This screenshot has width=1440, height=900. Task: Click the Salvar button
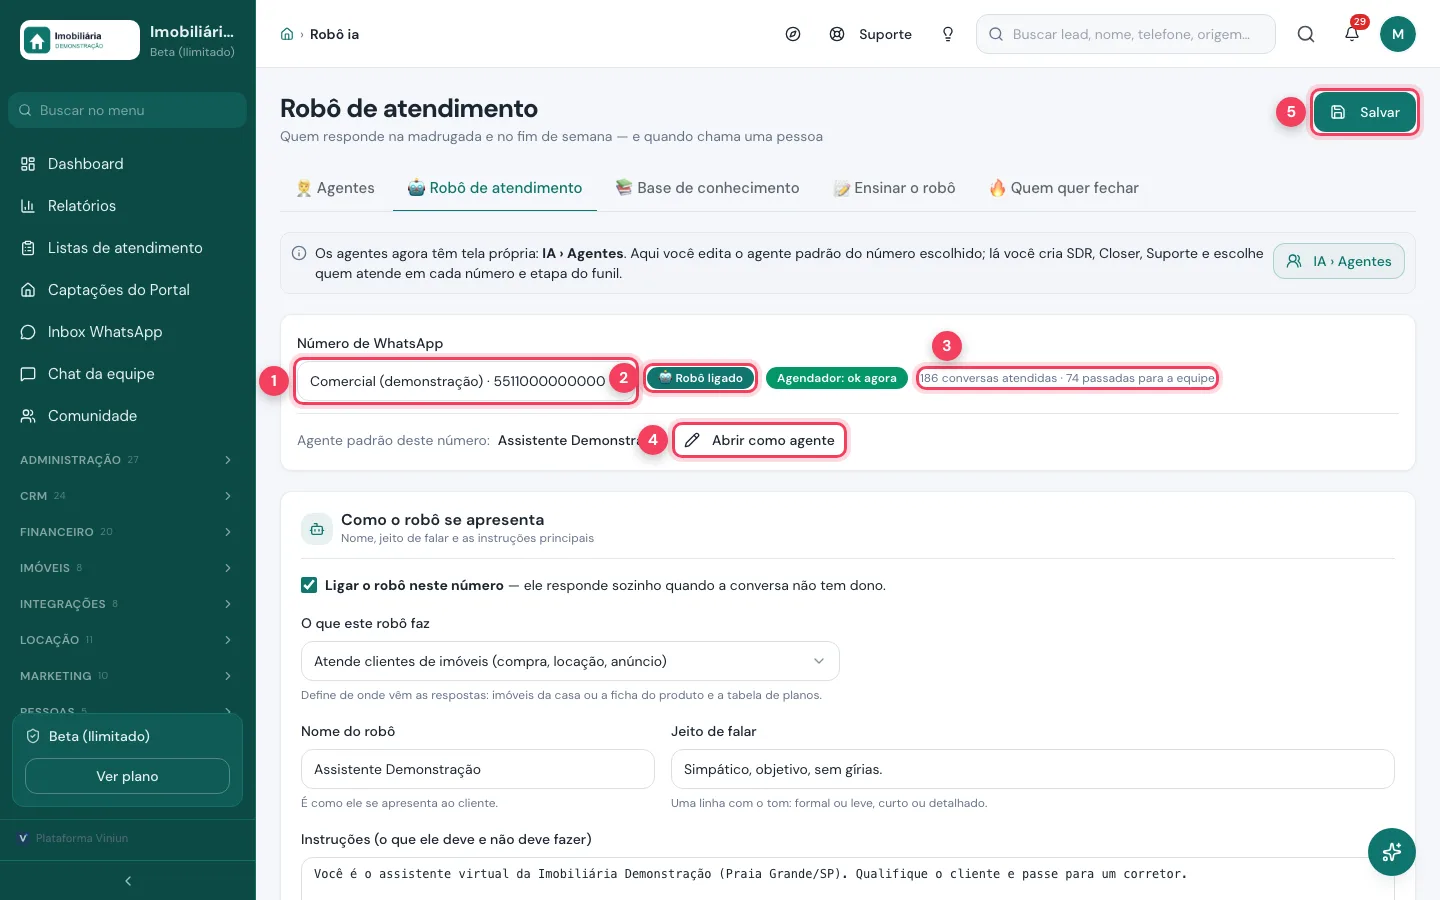(1365, 112)
